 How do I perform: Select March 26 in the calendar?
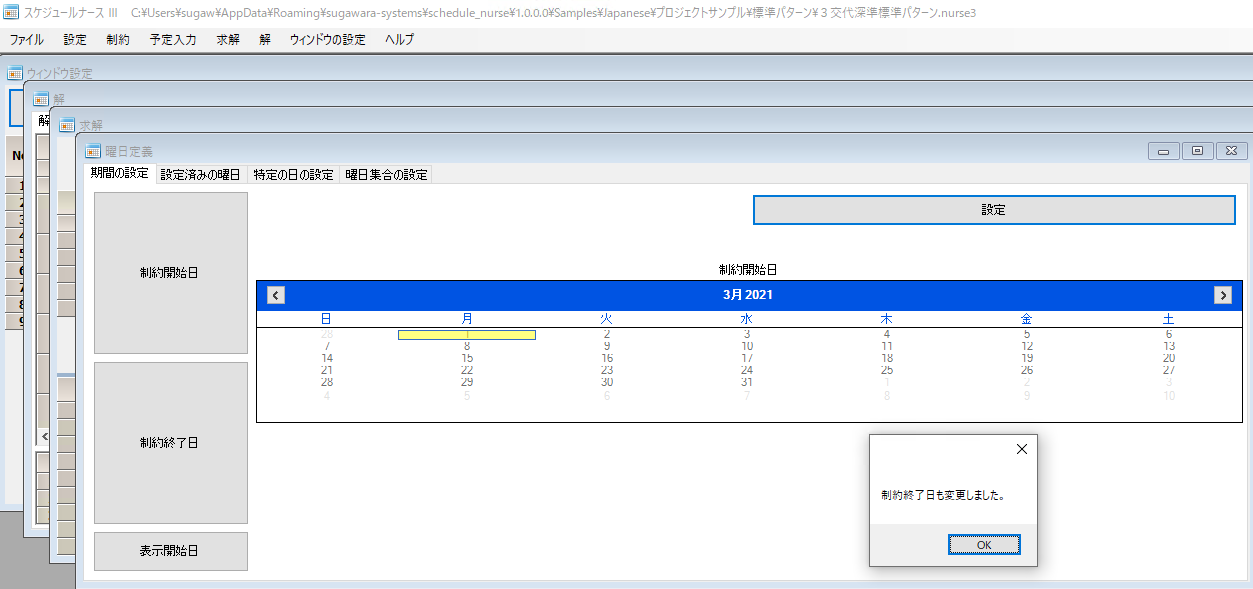1027,370
